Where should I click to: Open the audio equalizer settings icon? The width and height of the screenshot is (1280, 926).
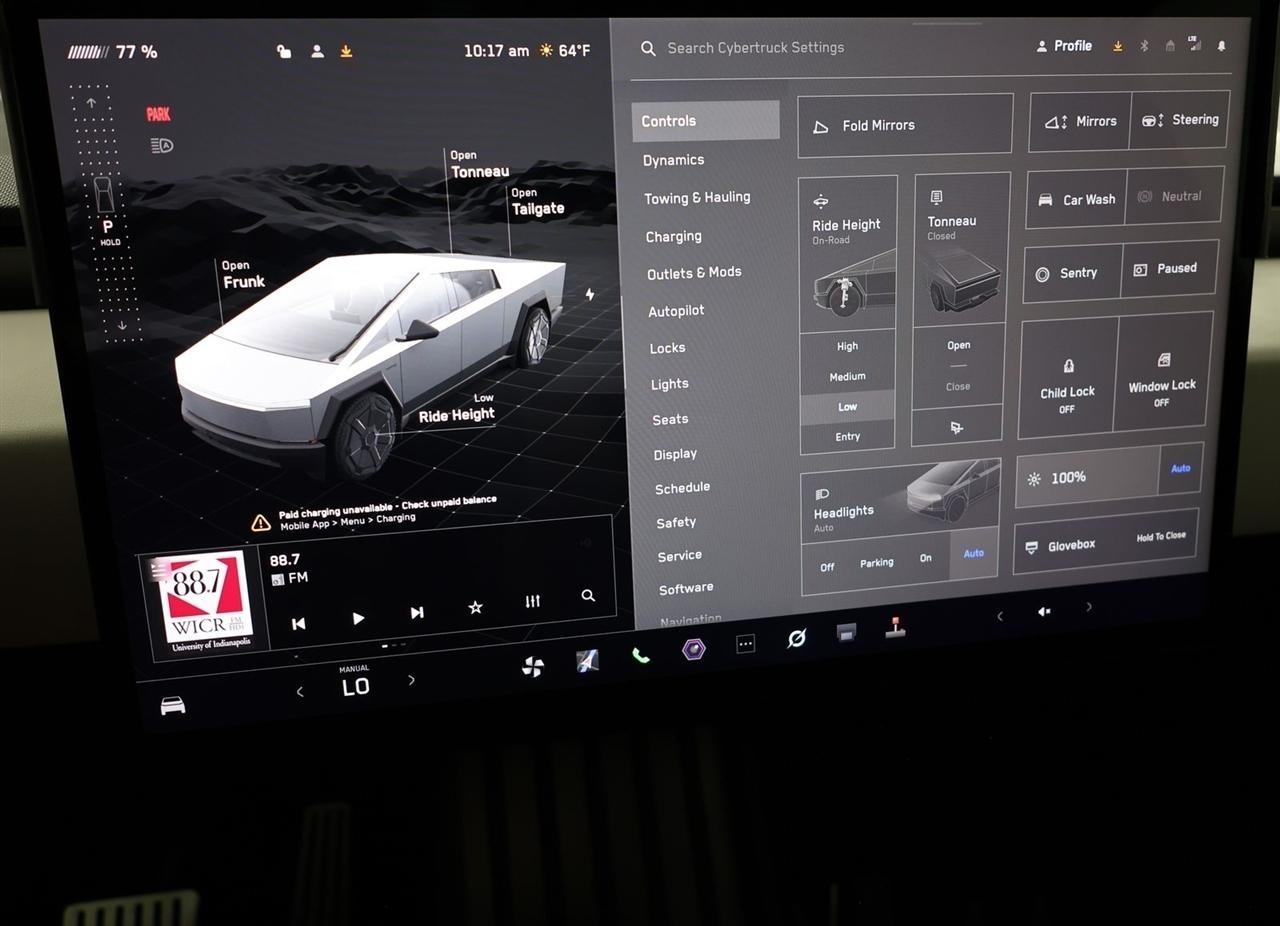pos(532,601)
